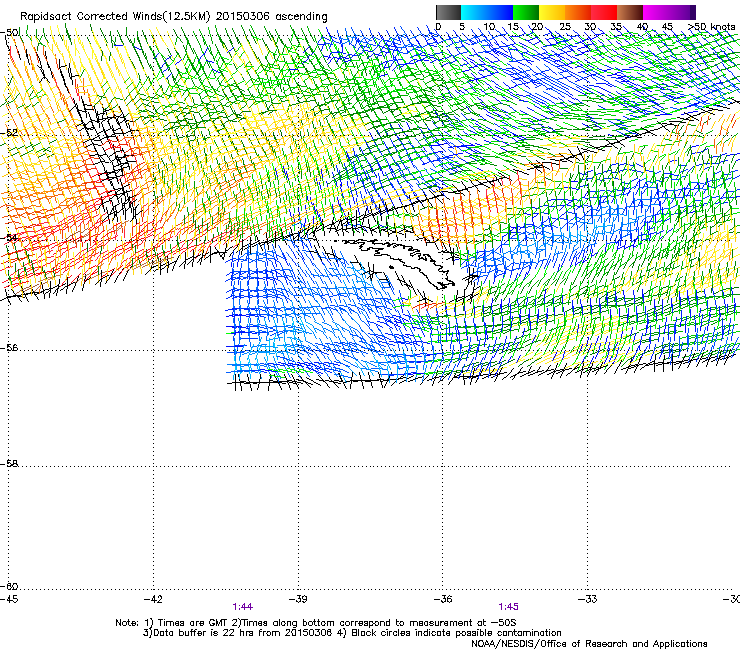
Task: Select the brown 35–40 knots legend segment
Action: [x=630, y=12]
